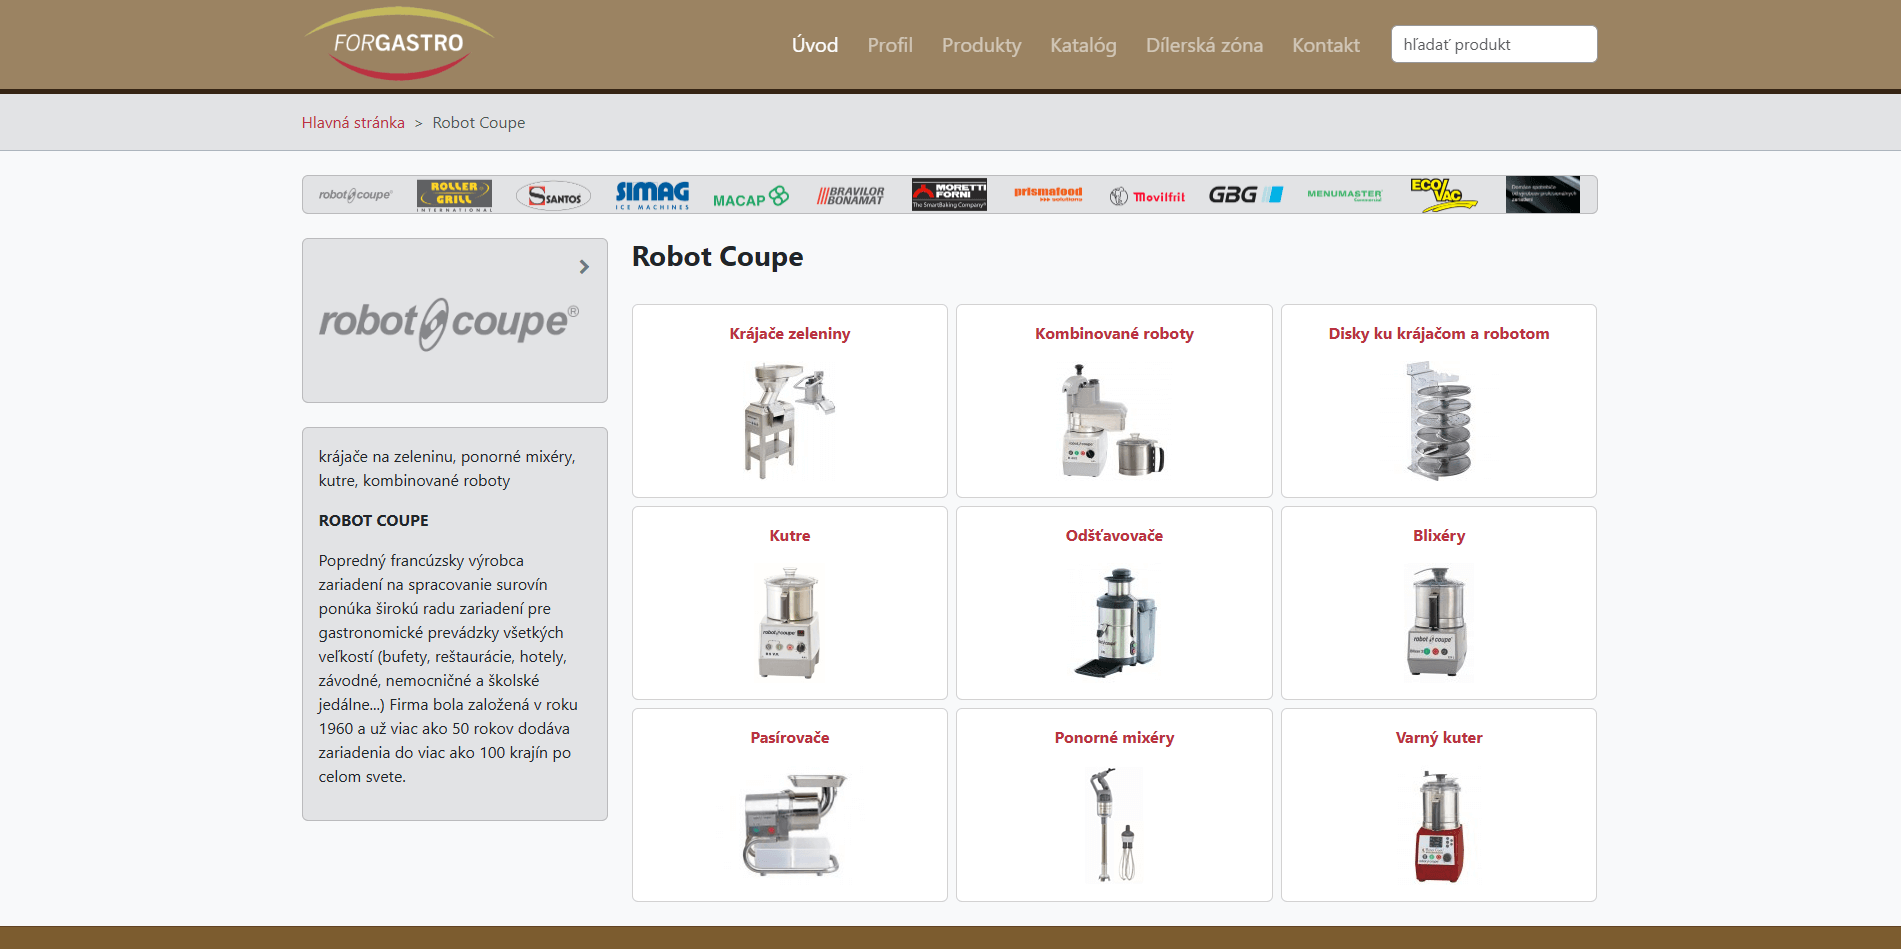The width and height of the screenshot is (1901, 949).
Task: Click the Kutre cutter product image
Action: 790,623
